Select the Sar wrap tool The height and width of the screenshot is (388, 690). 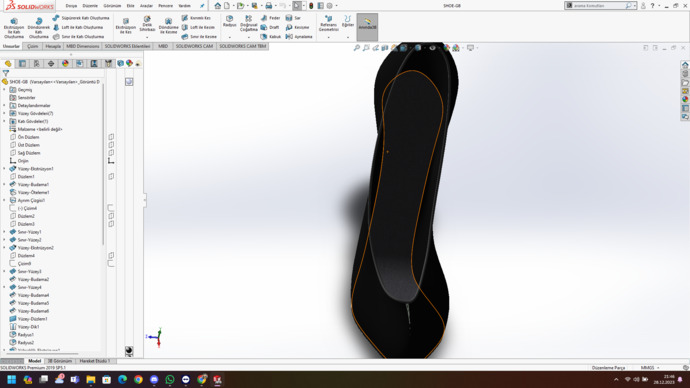(294, 18)
